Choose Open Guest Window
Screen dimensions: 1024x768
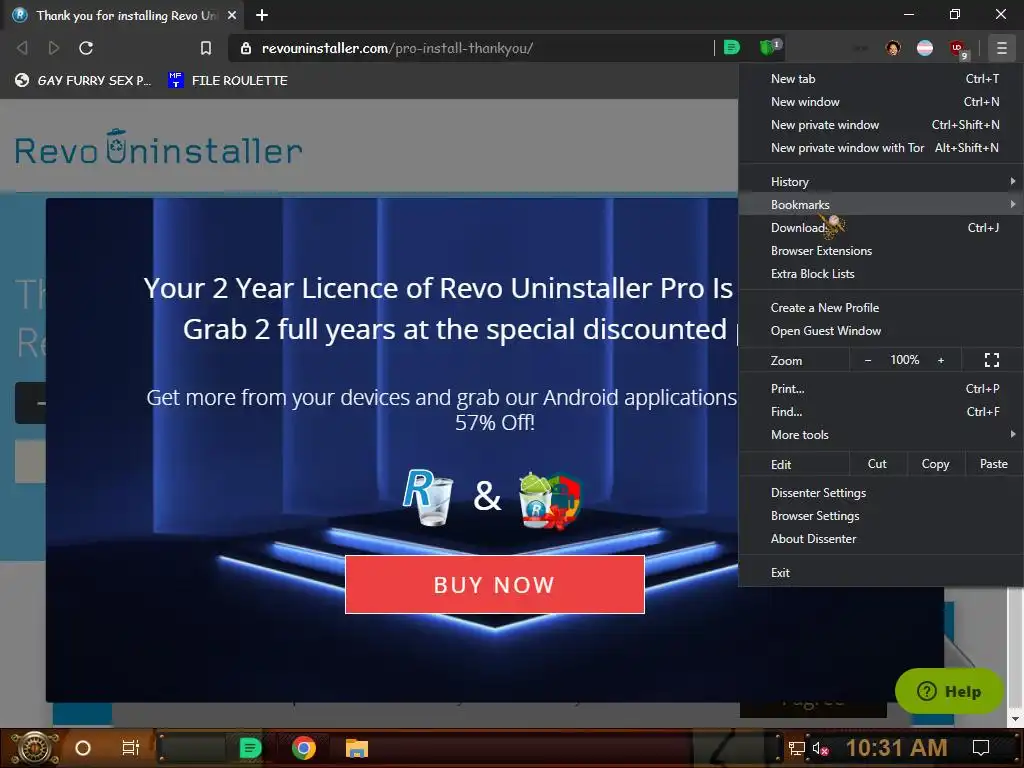click(880, 330)
